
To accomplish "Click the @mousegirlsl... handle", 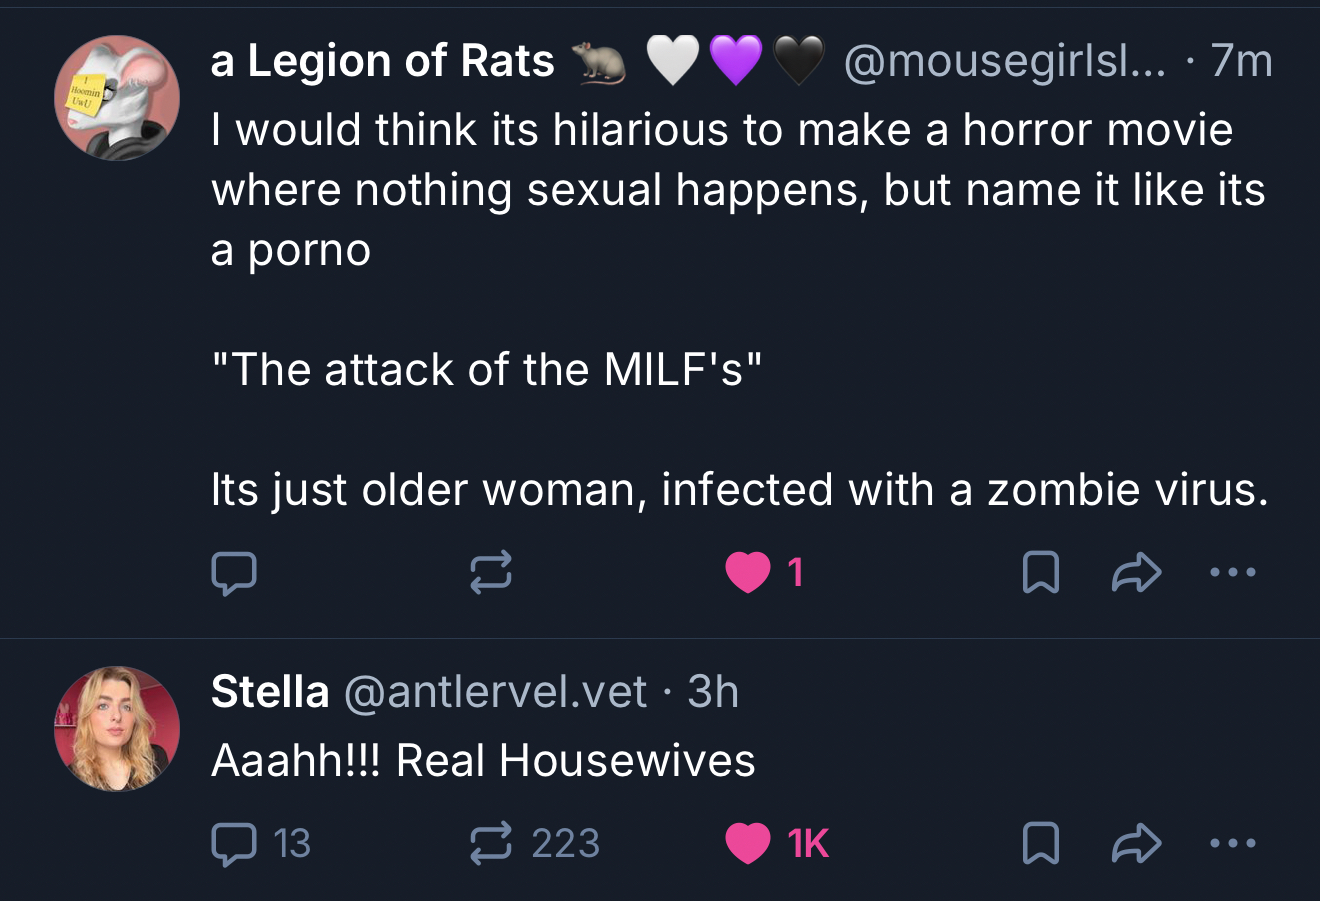I will 1004,62.
